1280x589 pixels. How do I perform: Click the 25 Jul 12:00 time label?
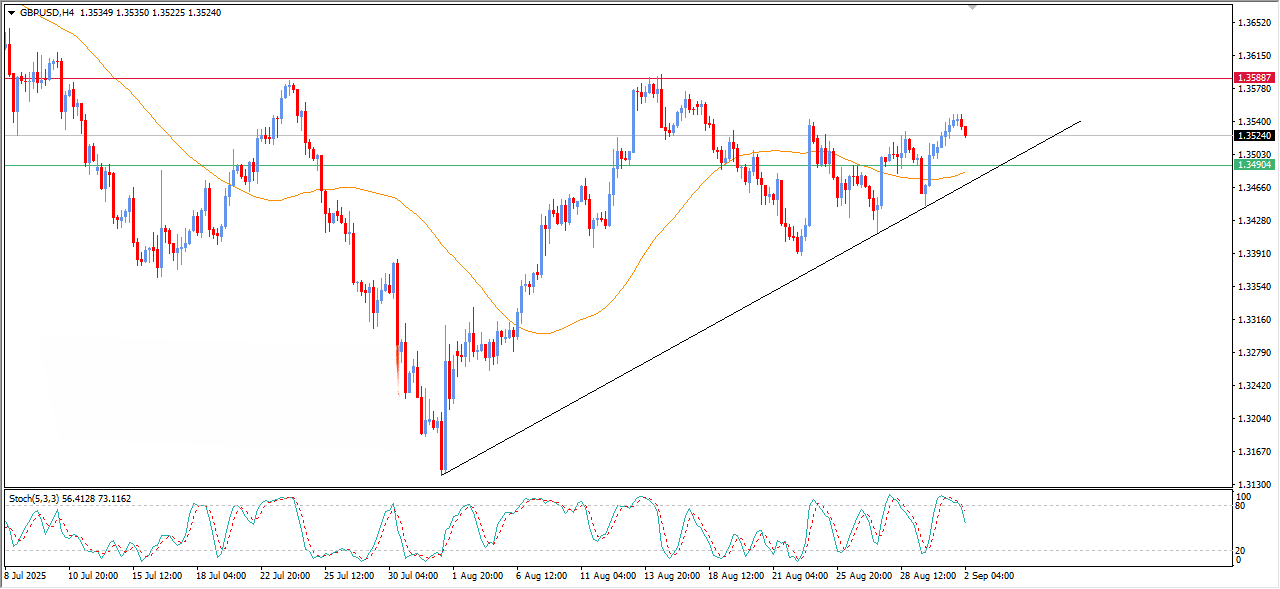click(x=349, y=576)
